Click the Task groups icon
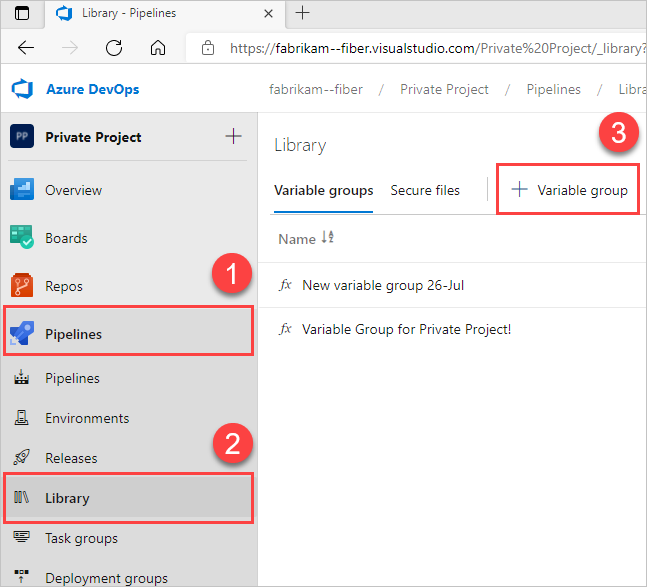Viewport: 647px width, 587px height. click(21, 537)
